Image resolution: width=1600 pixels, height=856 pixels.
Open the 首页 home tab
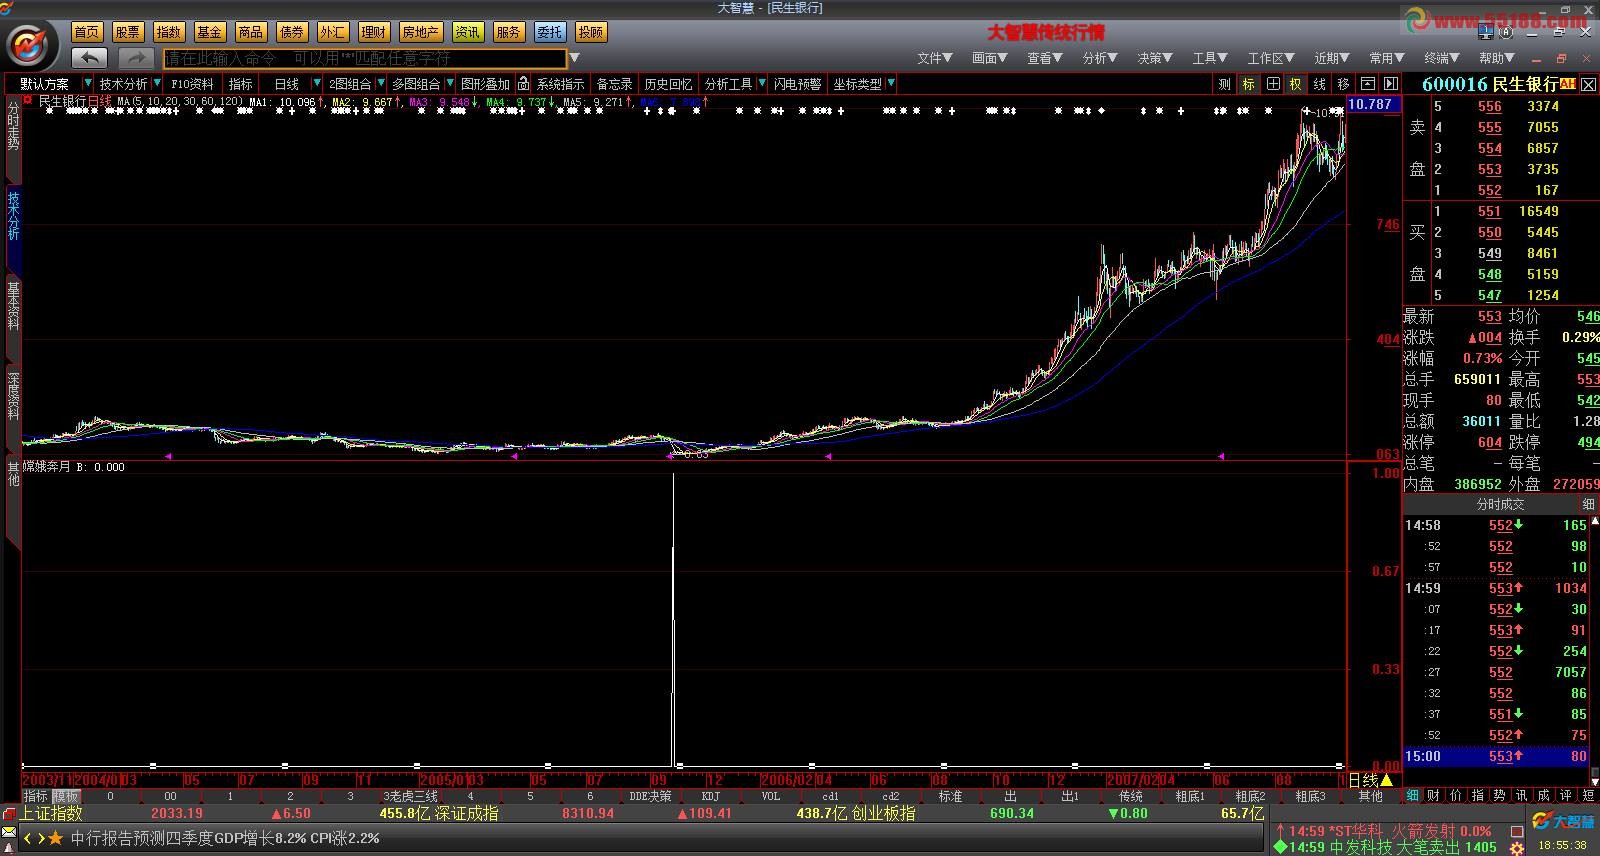pyautogui.click(x=87, y=32)
